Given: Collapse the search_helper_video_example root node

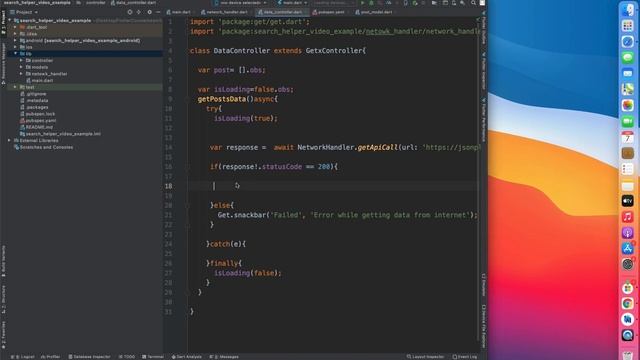Looking at the screenshot, I should [10, 20].
